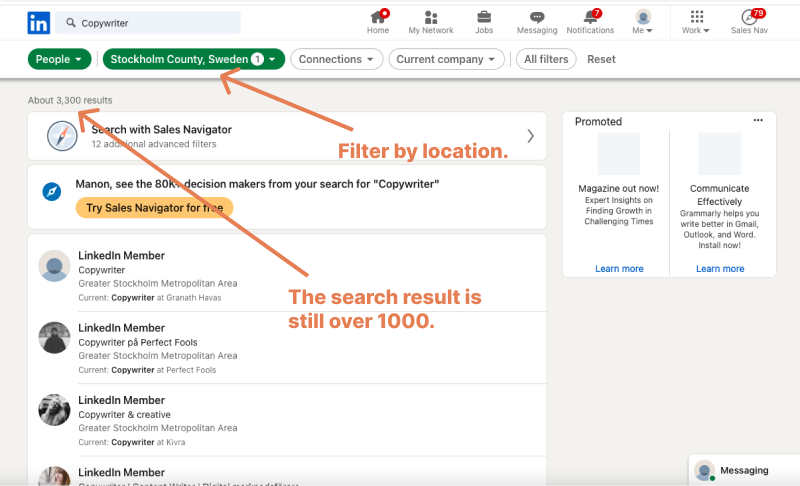
Task: Click Try Sales Navigator for free
Action: click(155, 208)
